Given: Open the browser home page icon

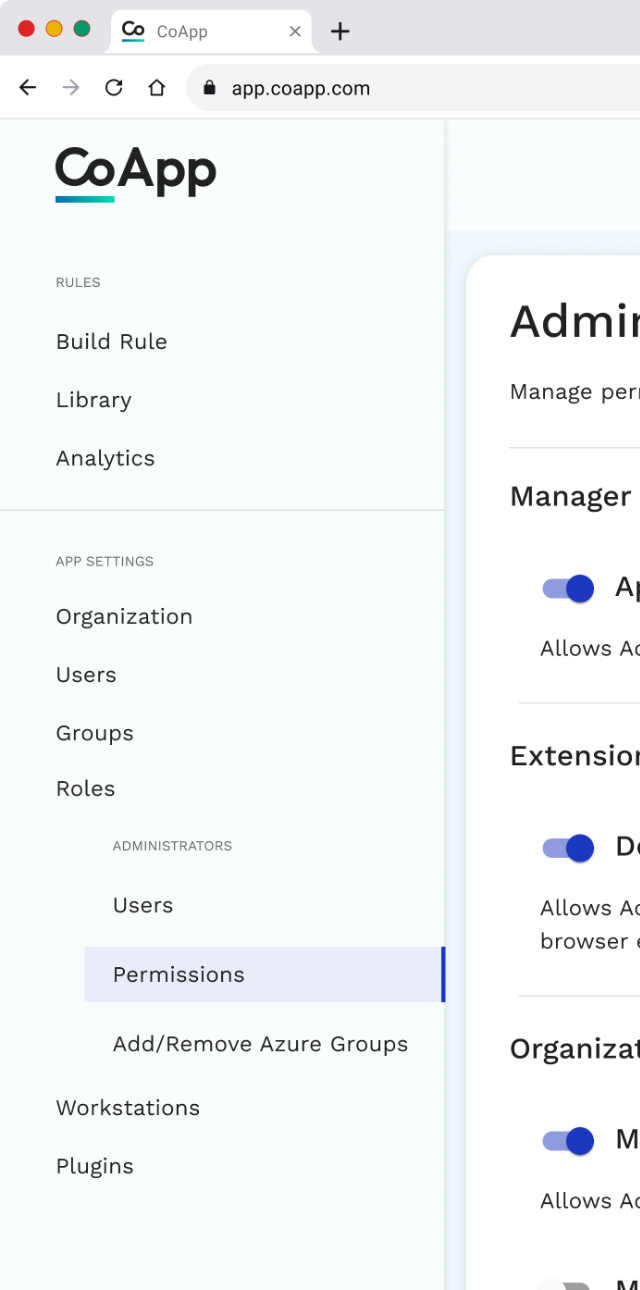Looking at the screenshot, I should click(157, 88).
